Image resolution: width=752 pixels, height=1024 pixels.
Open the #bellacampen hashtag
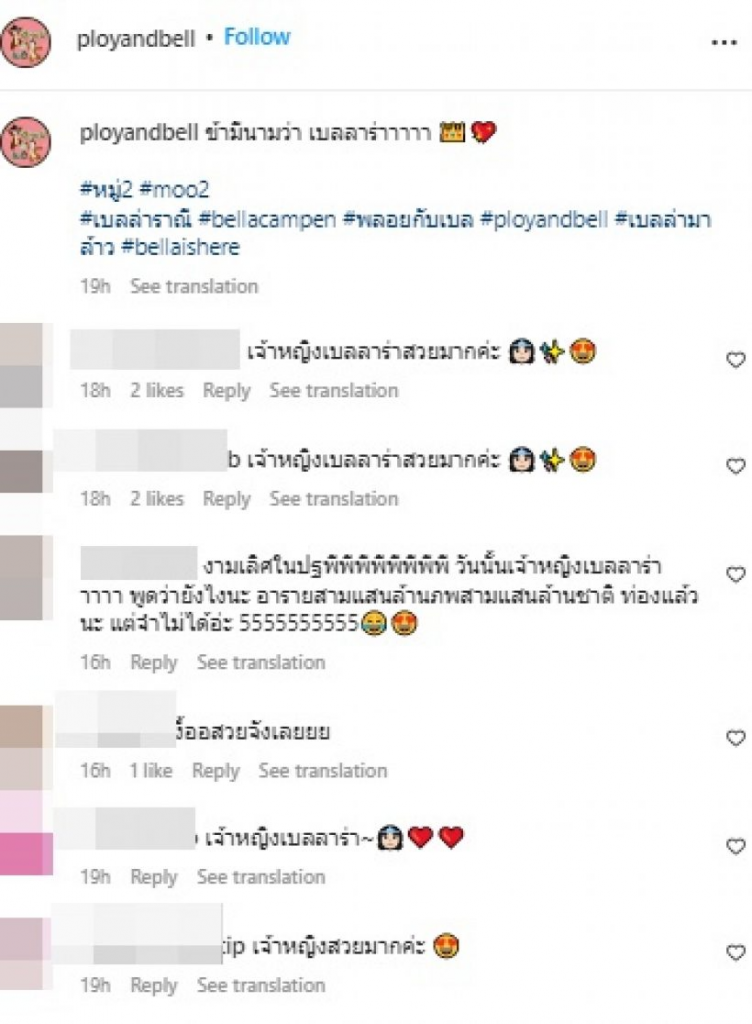(267, 219)
